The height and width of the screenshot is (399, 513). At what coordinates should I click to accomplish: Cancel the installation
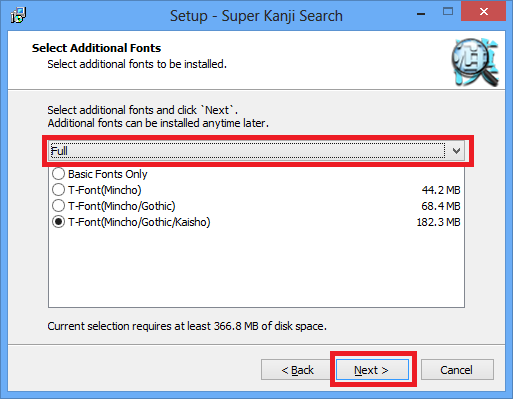click(x=457, y=370)
